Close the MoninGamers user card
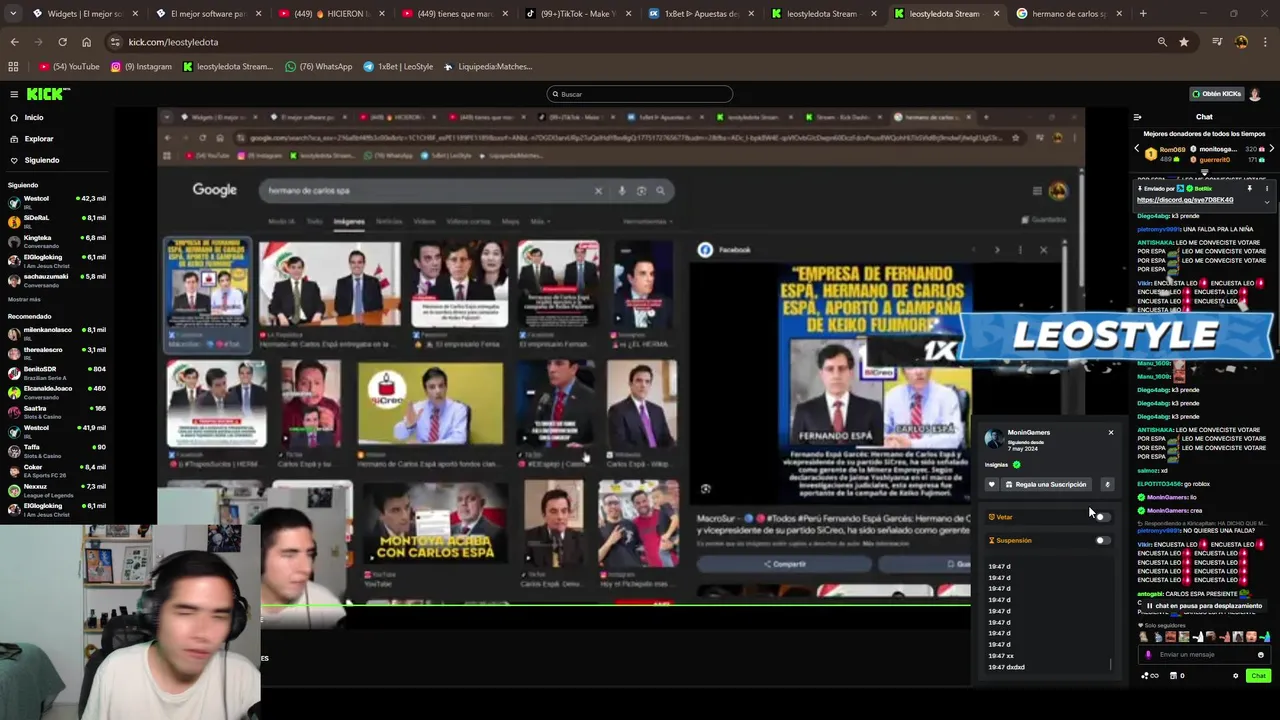 click(x=1110, y=432)
